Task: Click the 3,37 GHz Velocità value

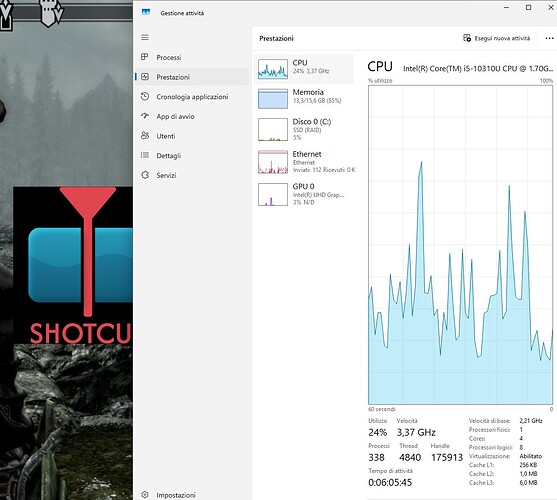Action: pos(416,432)
